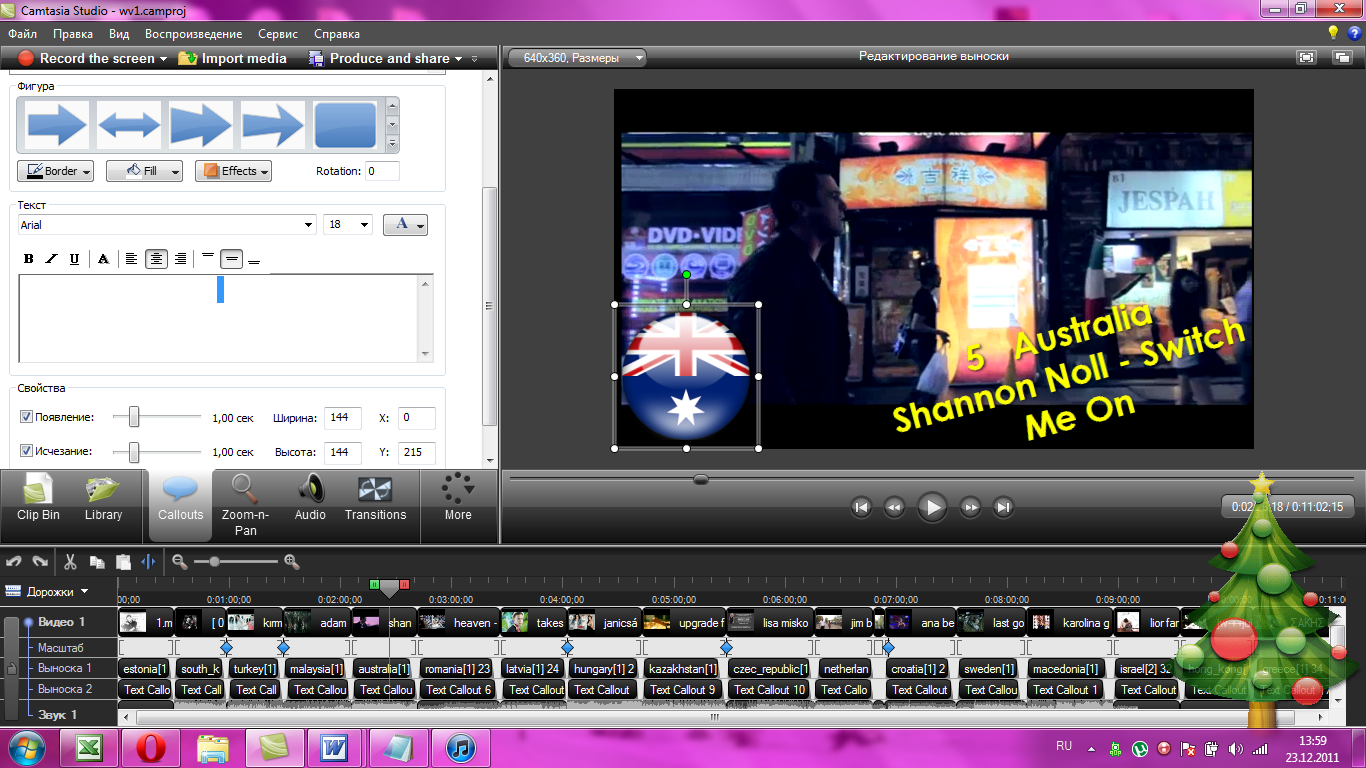The height and width of the screenshot is (768, 1366).
Task: Adjust the Появление duration slider
Action: tap(133, 417)
